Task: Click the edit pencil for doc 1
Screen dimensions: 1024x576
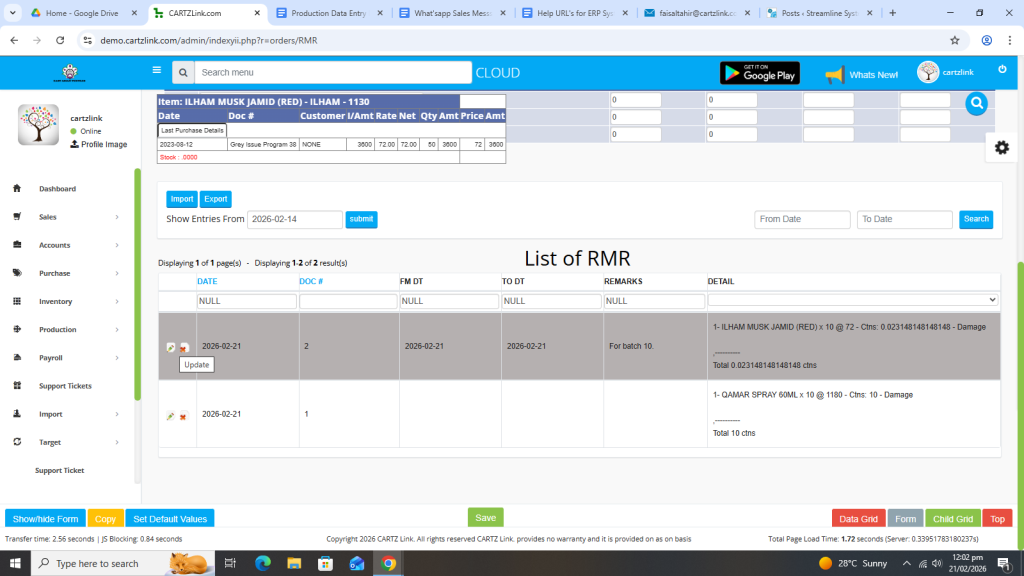Action: 170,416
